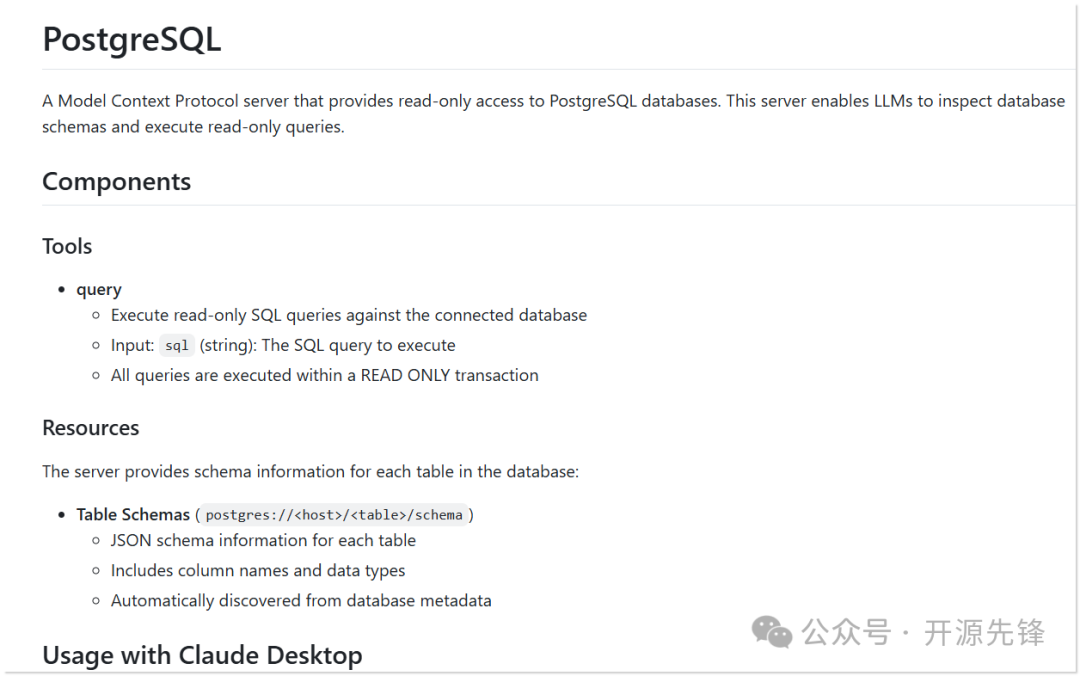This screenshot has width=1080, height=676.
Task: Click 'The server provides schema information' sentence
Action: point(310,471)
